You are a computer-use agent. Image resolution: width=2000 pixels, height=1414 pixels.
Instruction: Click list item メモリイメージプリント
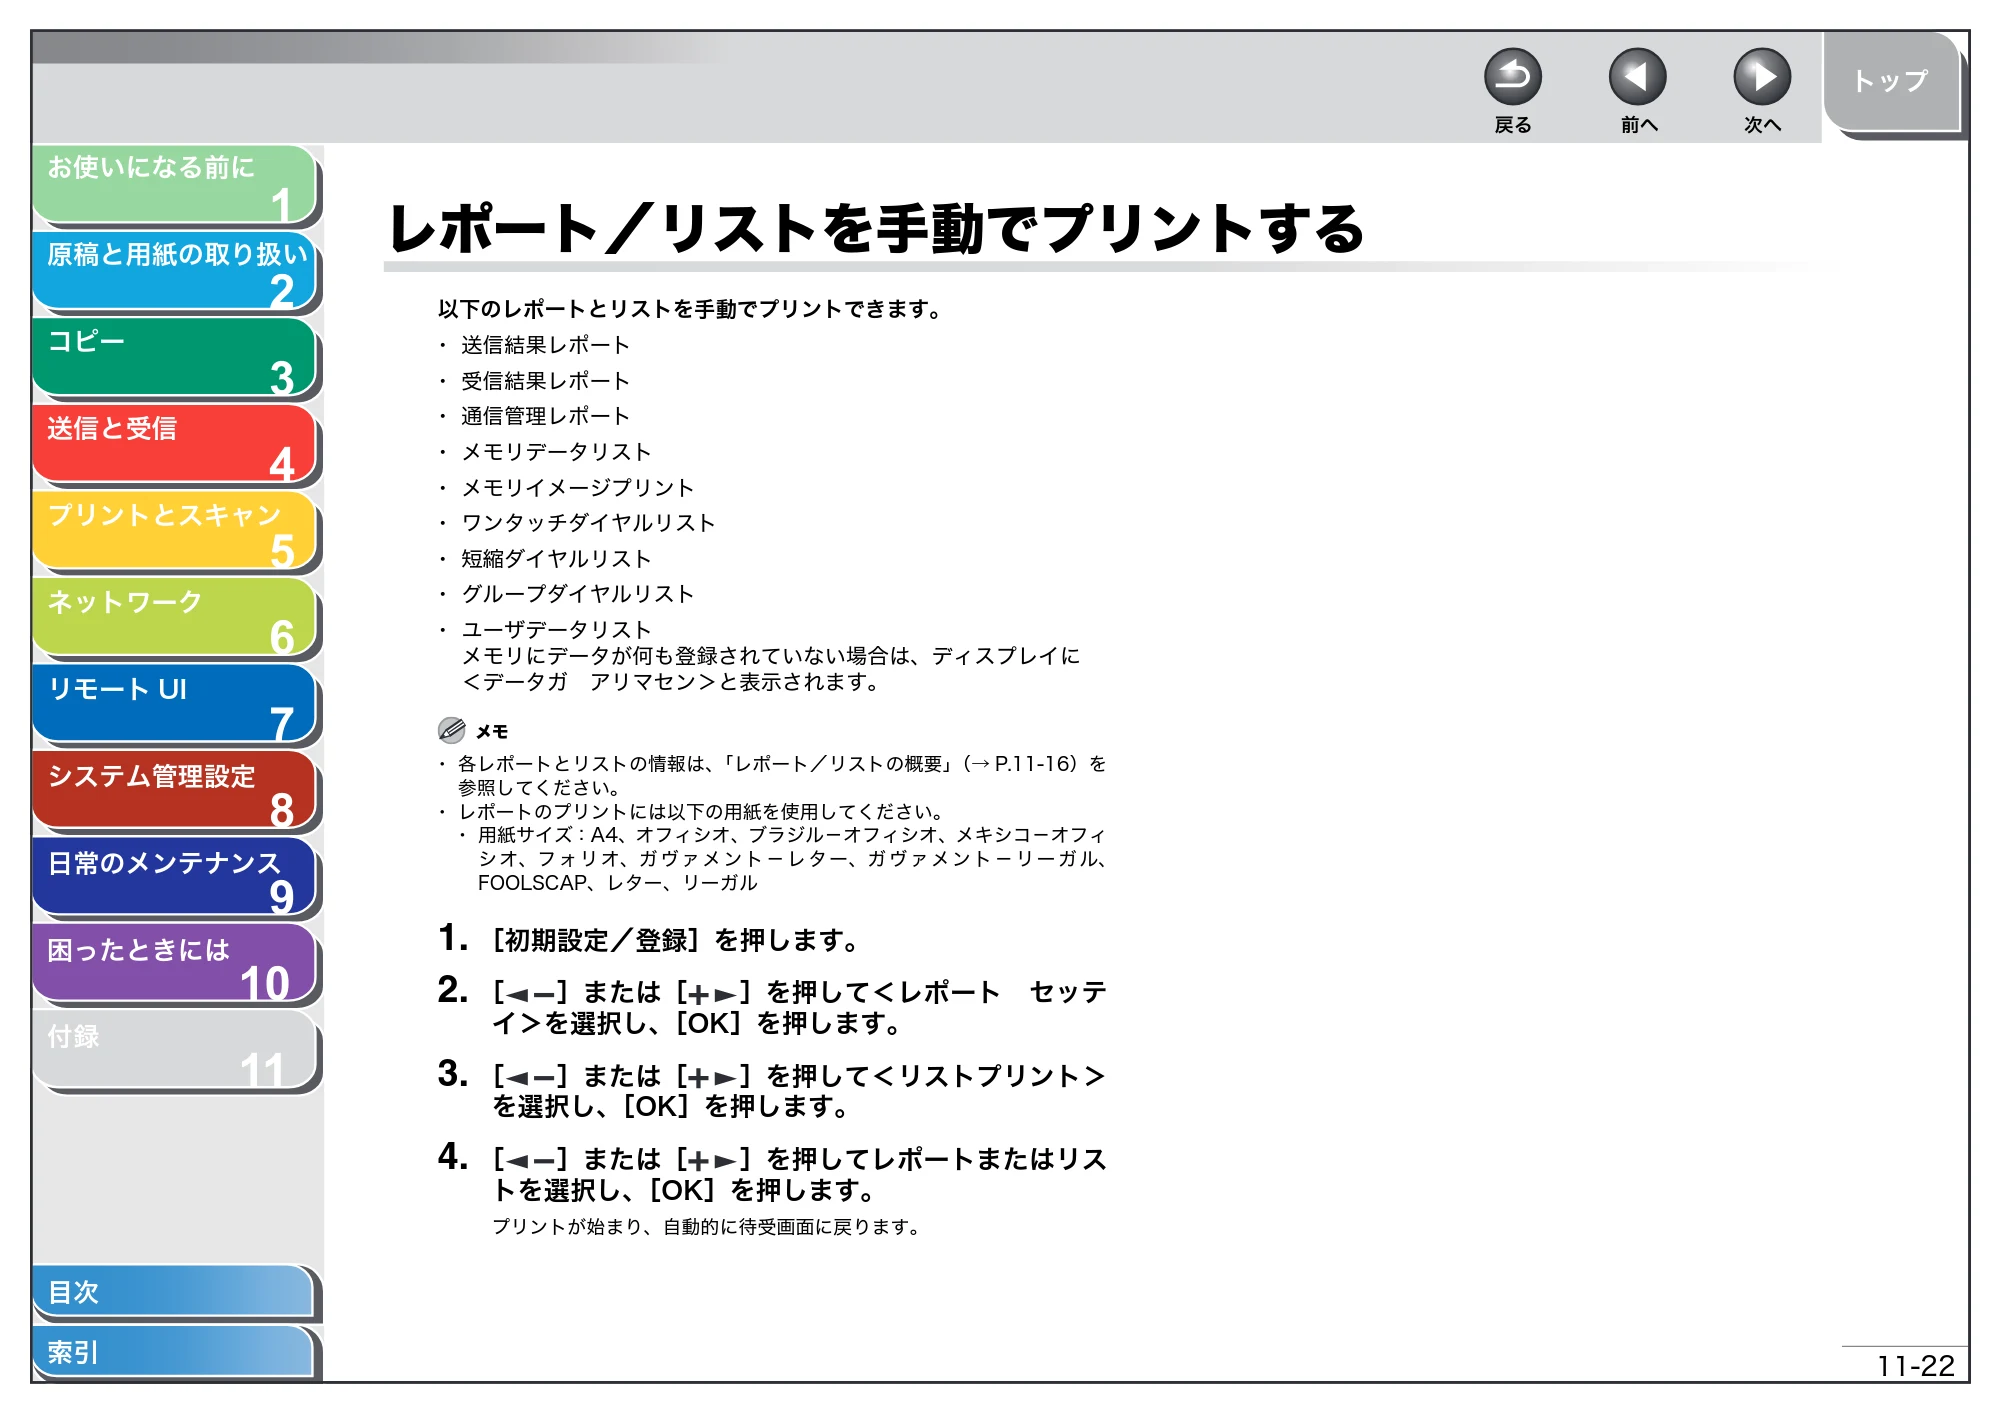click(577, 488)
